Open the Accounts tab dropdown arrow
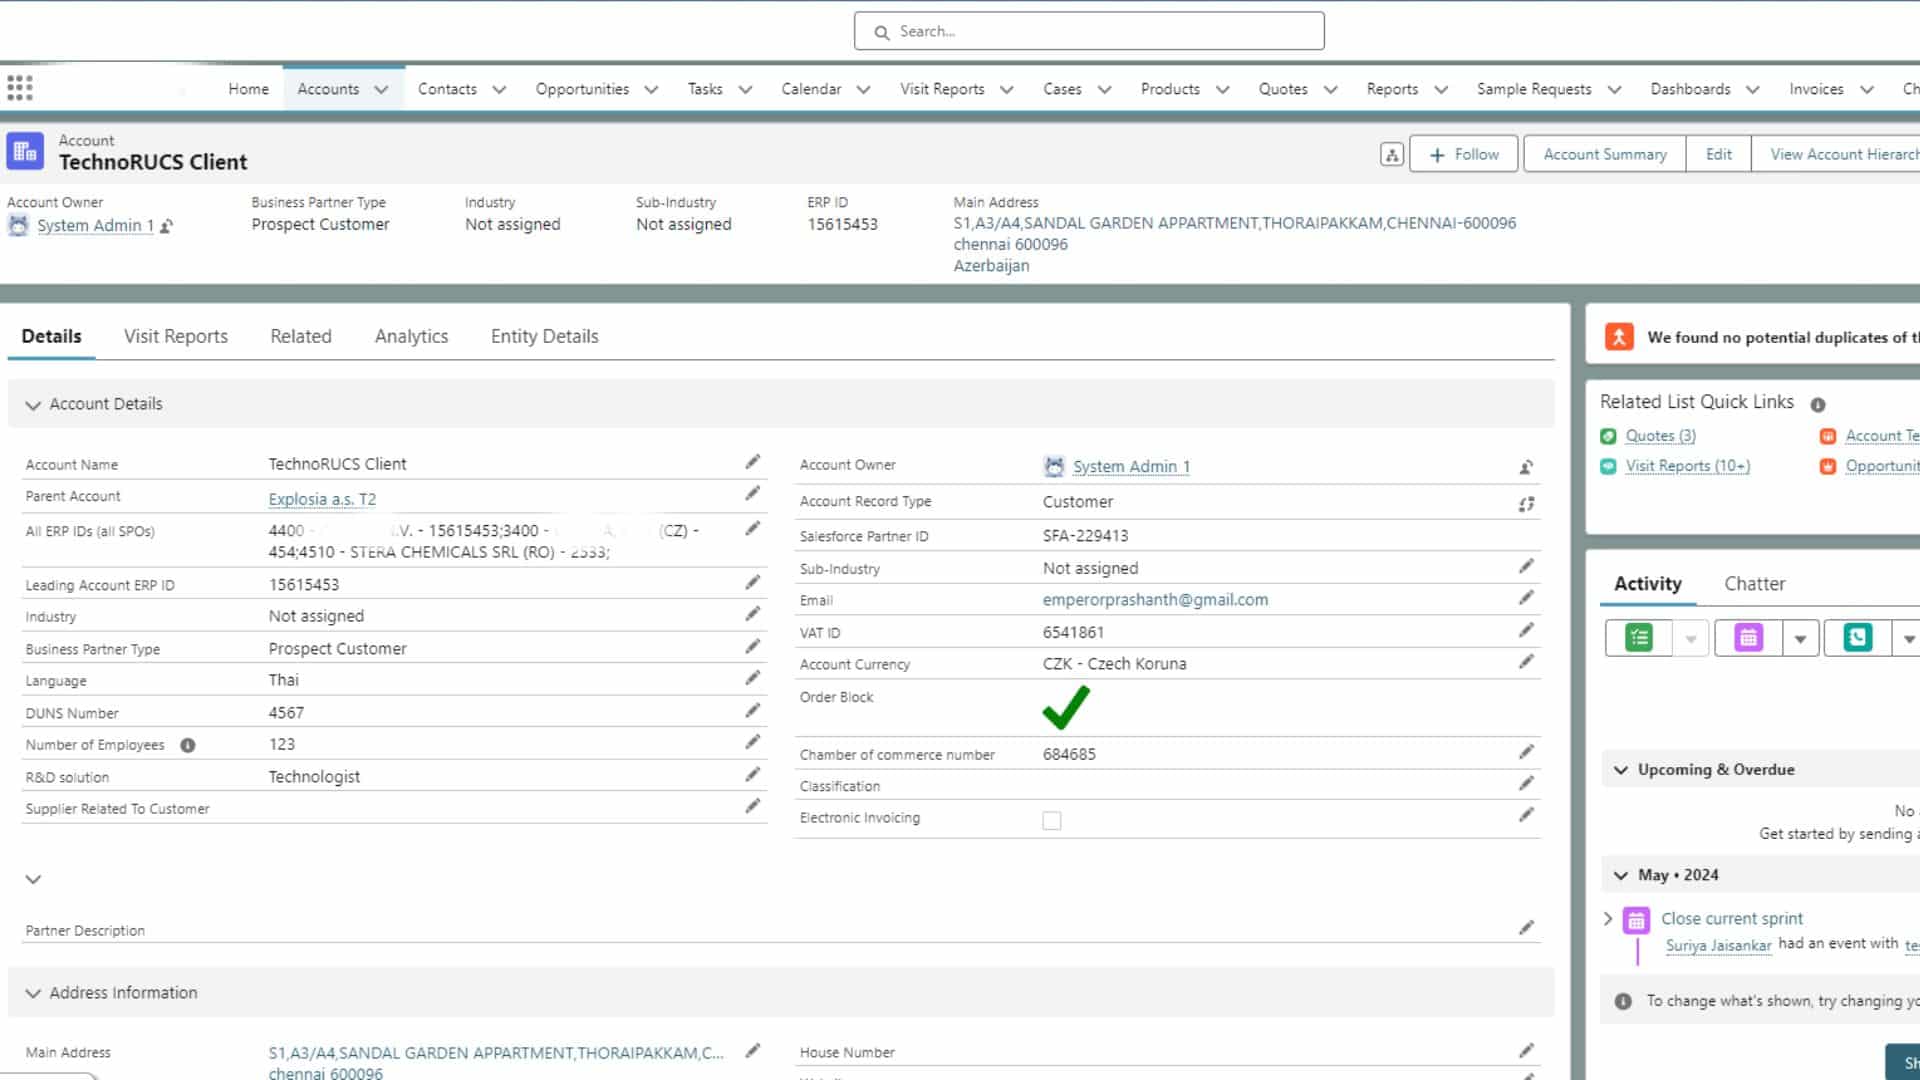The height and width of the screenshot is (1080, 1920). pyautogui.click(x=381, y=89)
